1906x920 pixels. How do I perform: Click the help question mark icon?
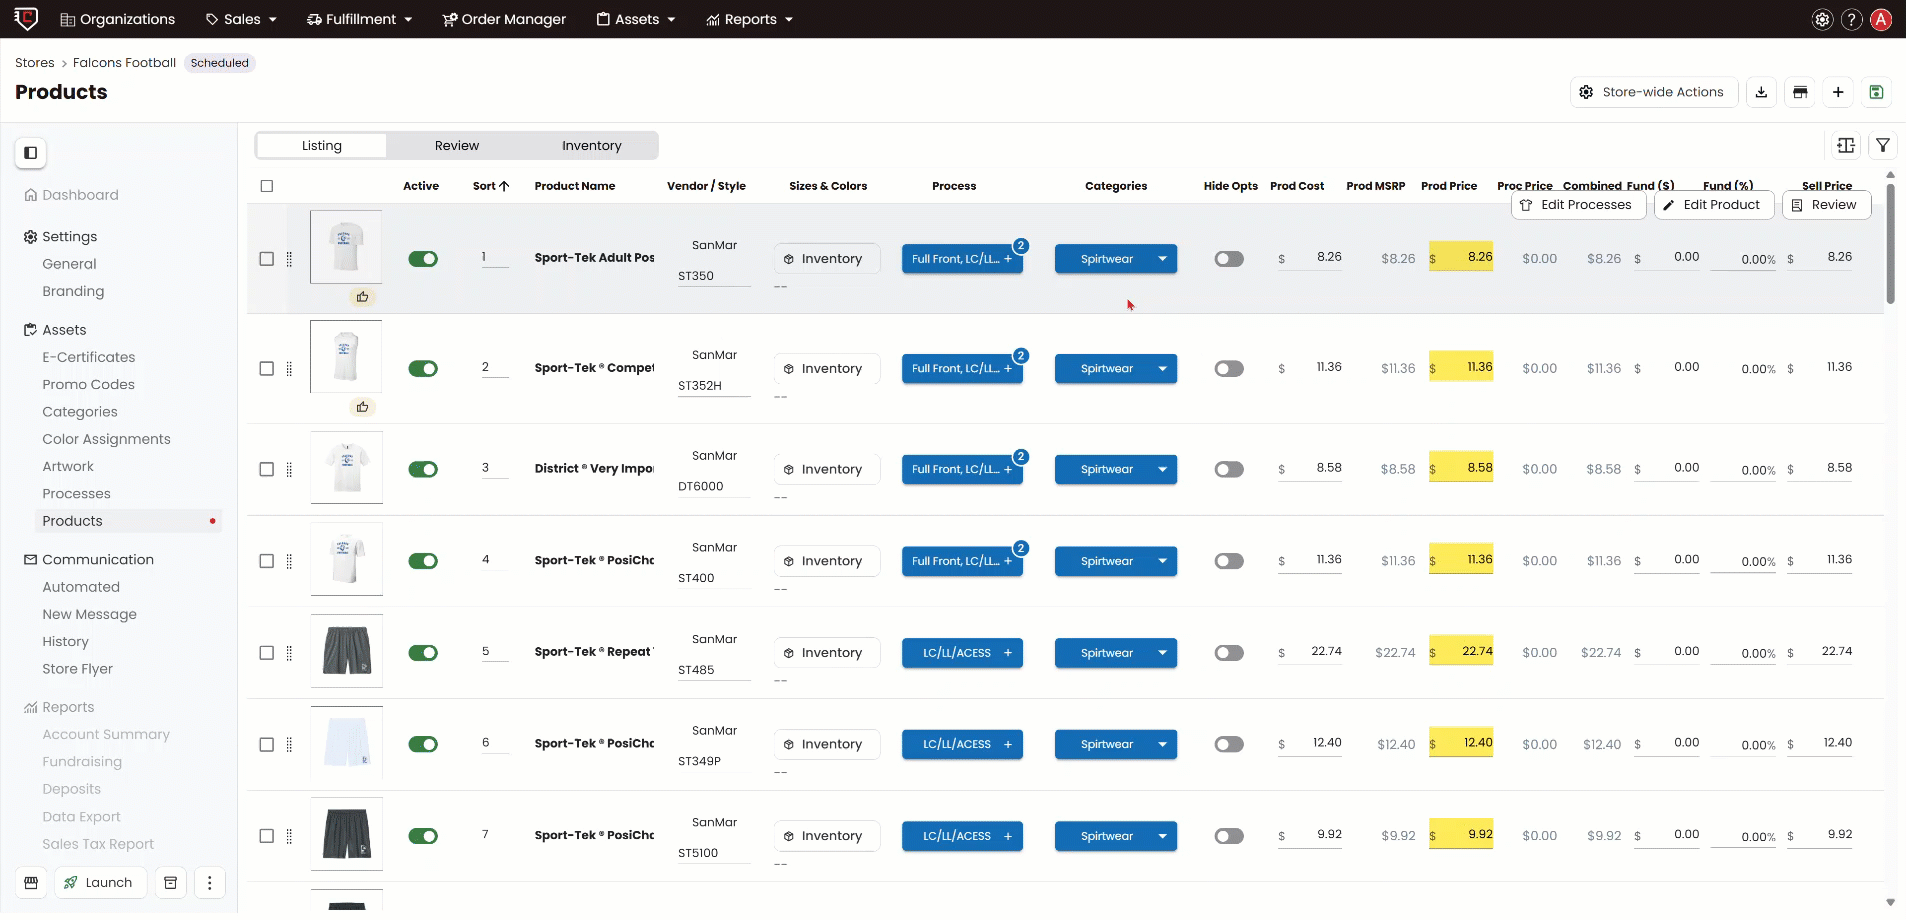pos(1852,19)
